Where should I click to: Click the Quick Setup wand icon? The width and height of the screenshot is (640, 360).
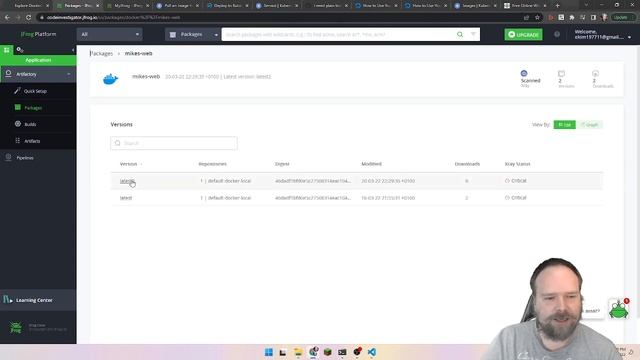pyautogui.click(x=17, y=91)
